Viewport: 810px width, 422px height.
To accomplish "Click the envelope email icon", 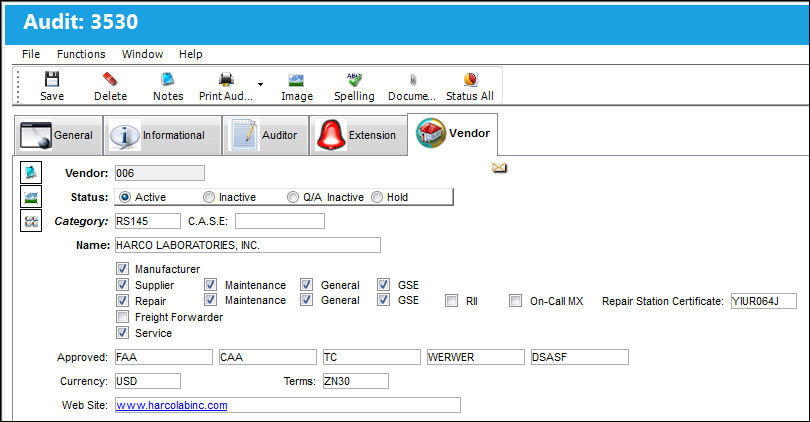I will pyautogui.click(x=499, y=167).
